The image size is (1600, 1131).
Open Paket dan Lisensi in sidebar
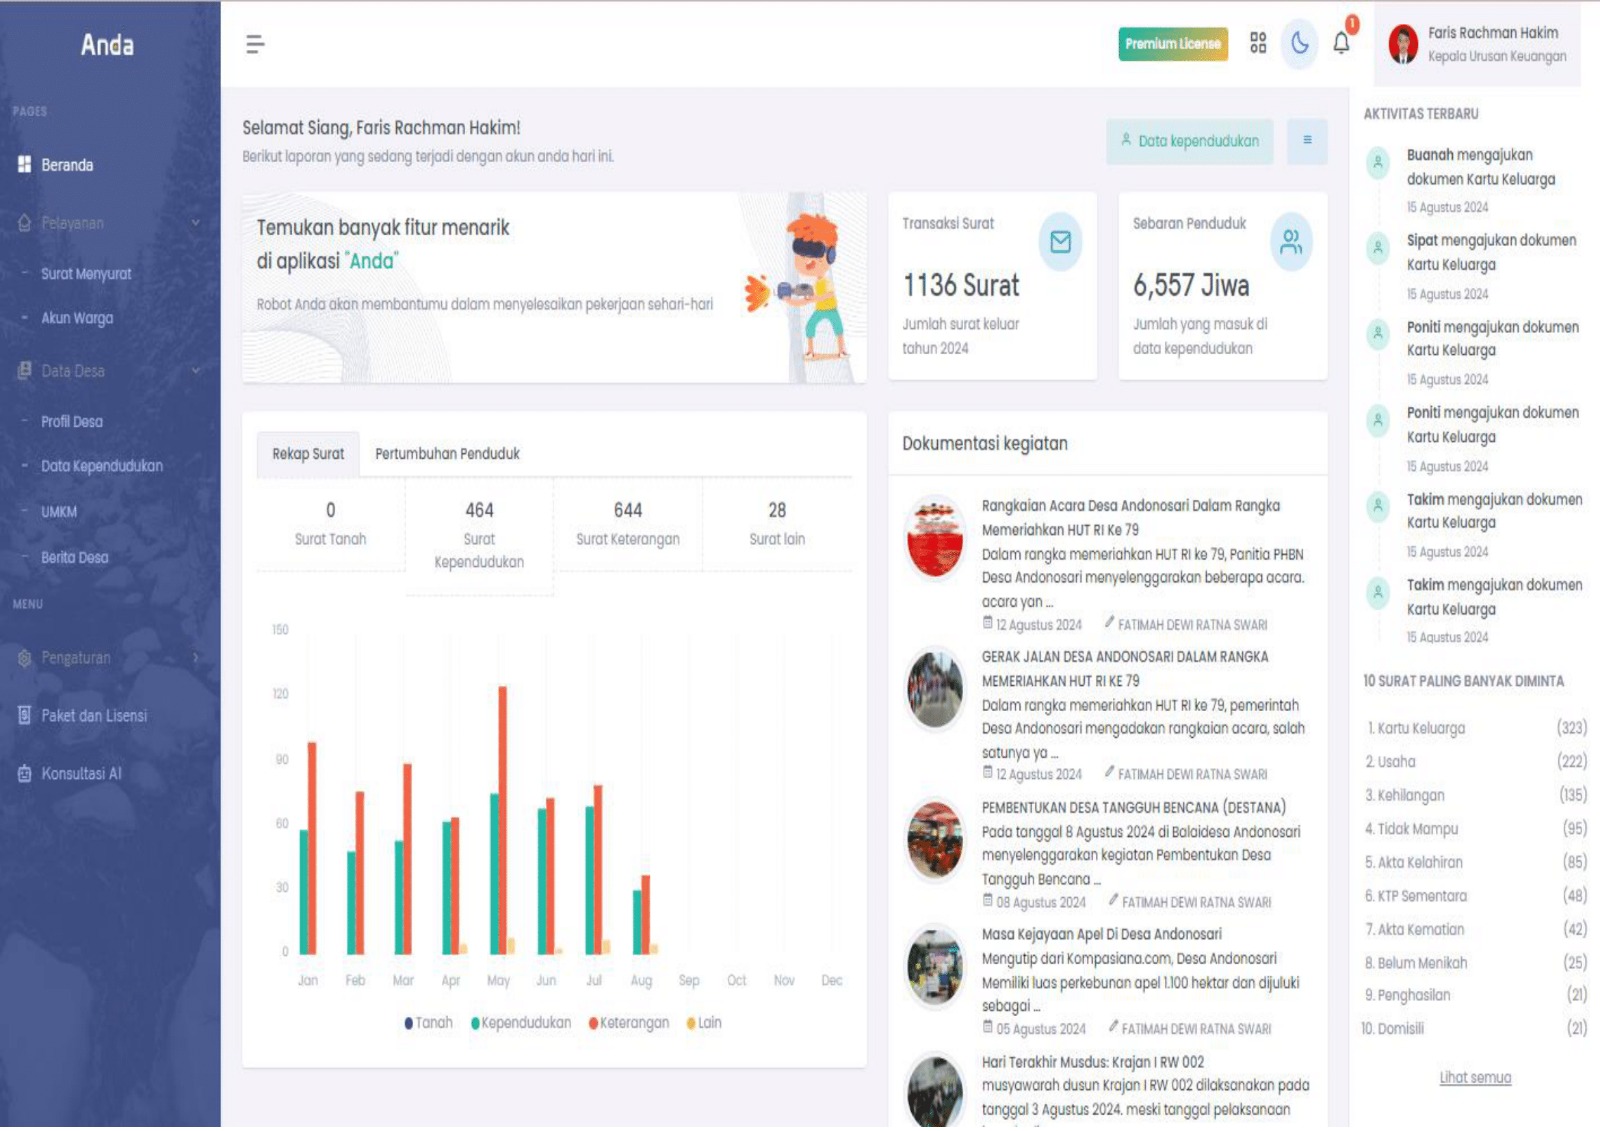coord(93,716)
